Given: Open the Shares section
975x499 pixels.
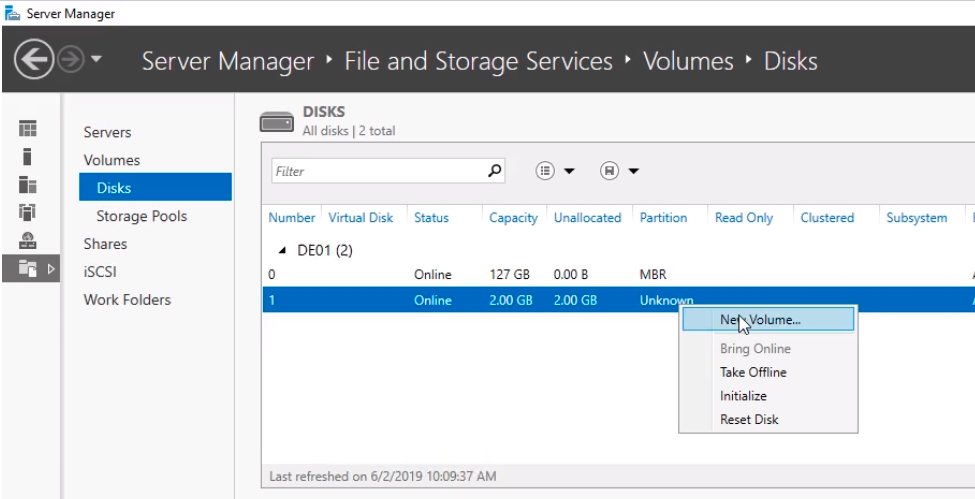Looking at the screenshot, I should tap(105, 244).
